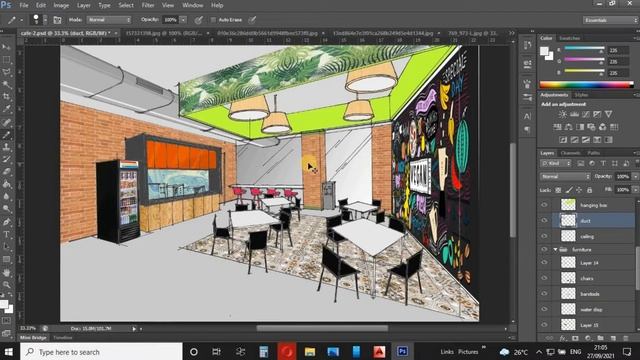Add a Levels adjustment
Image resolution: width=640 pixels, height=360 pixels.
[x=574, y=114]
